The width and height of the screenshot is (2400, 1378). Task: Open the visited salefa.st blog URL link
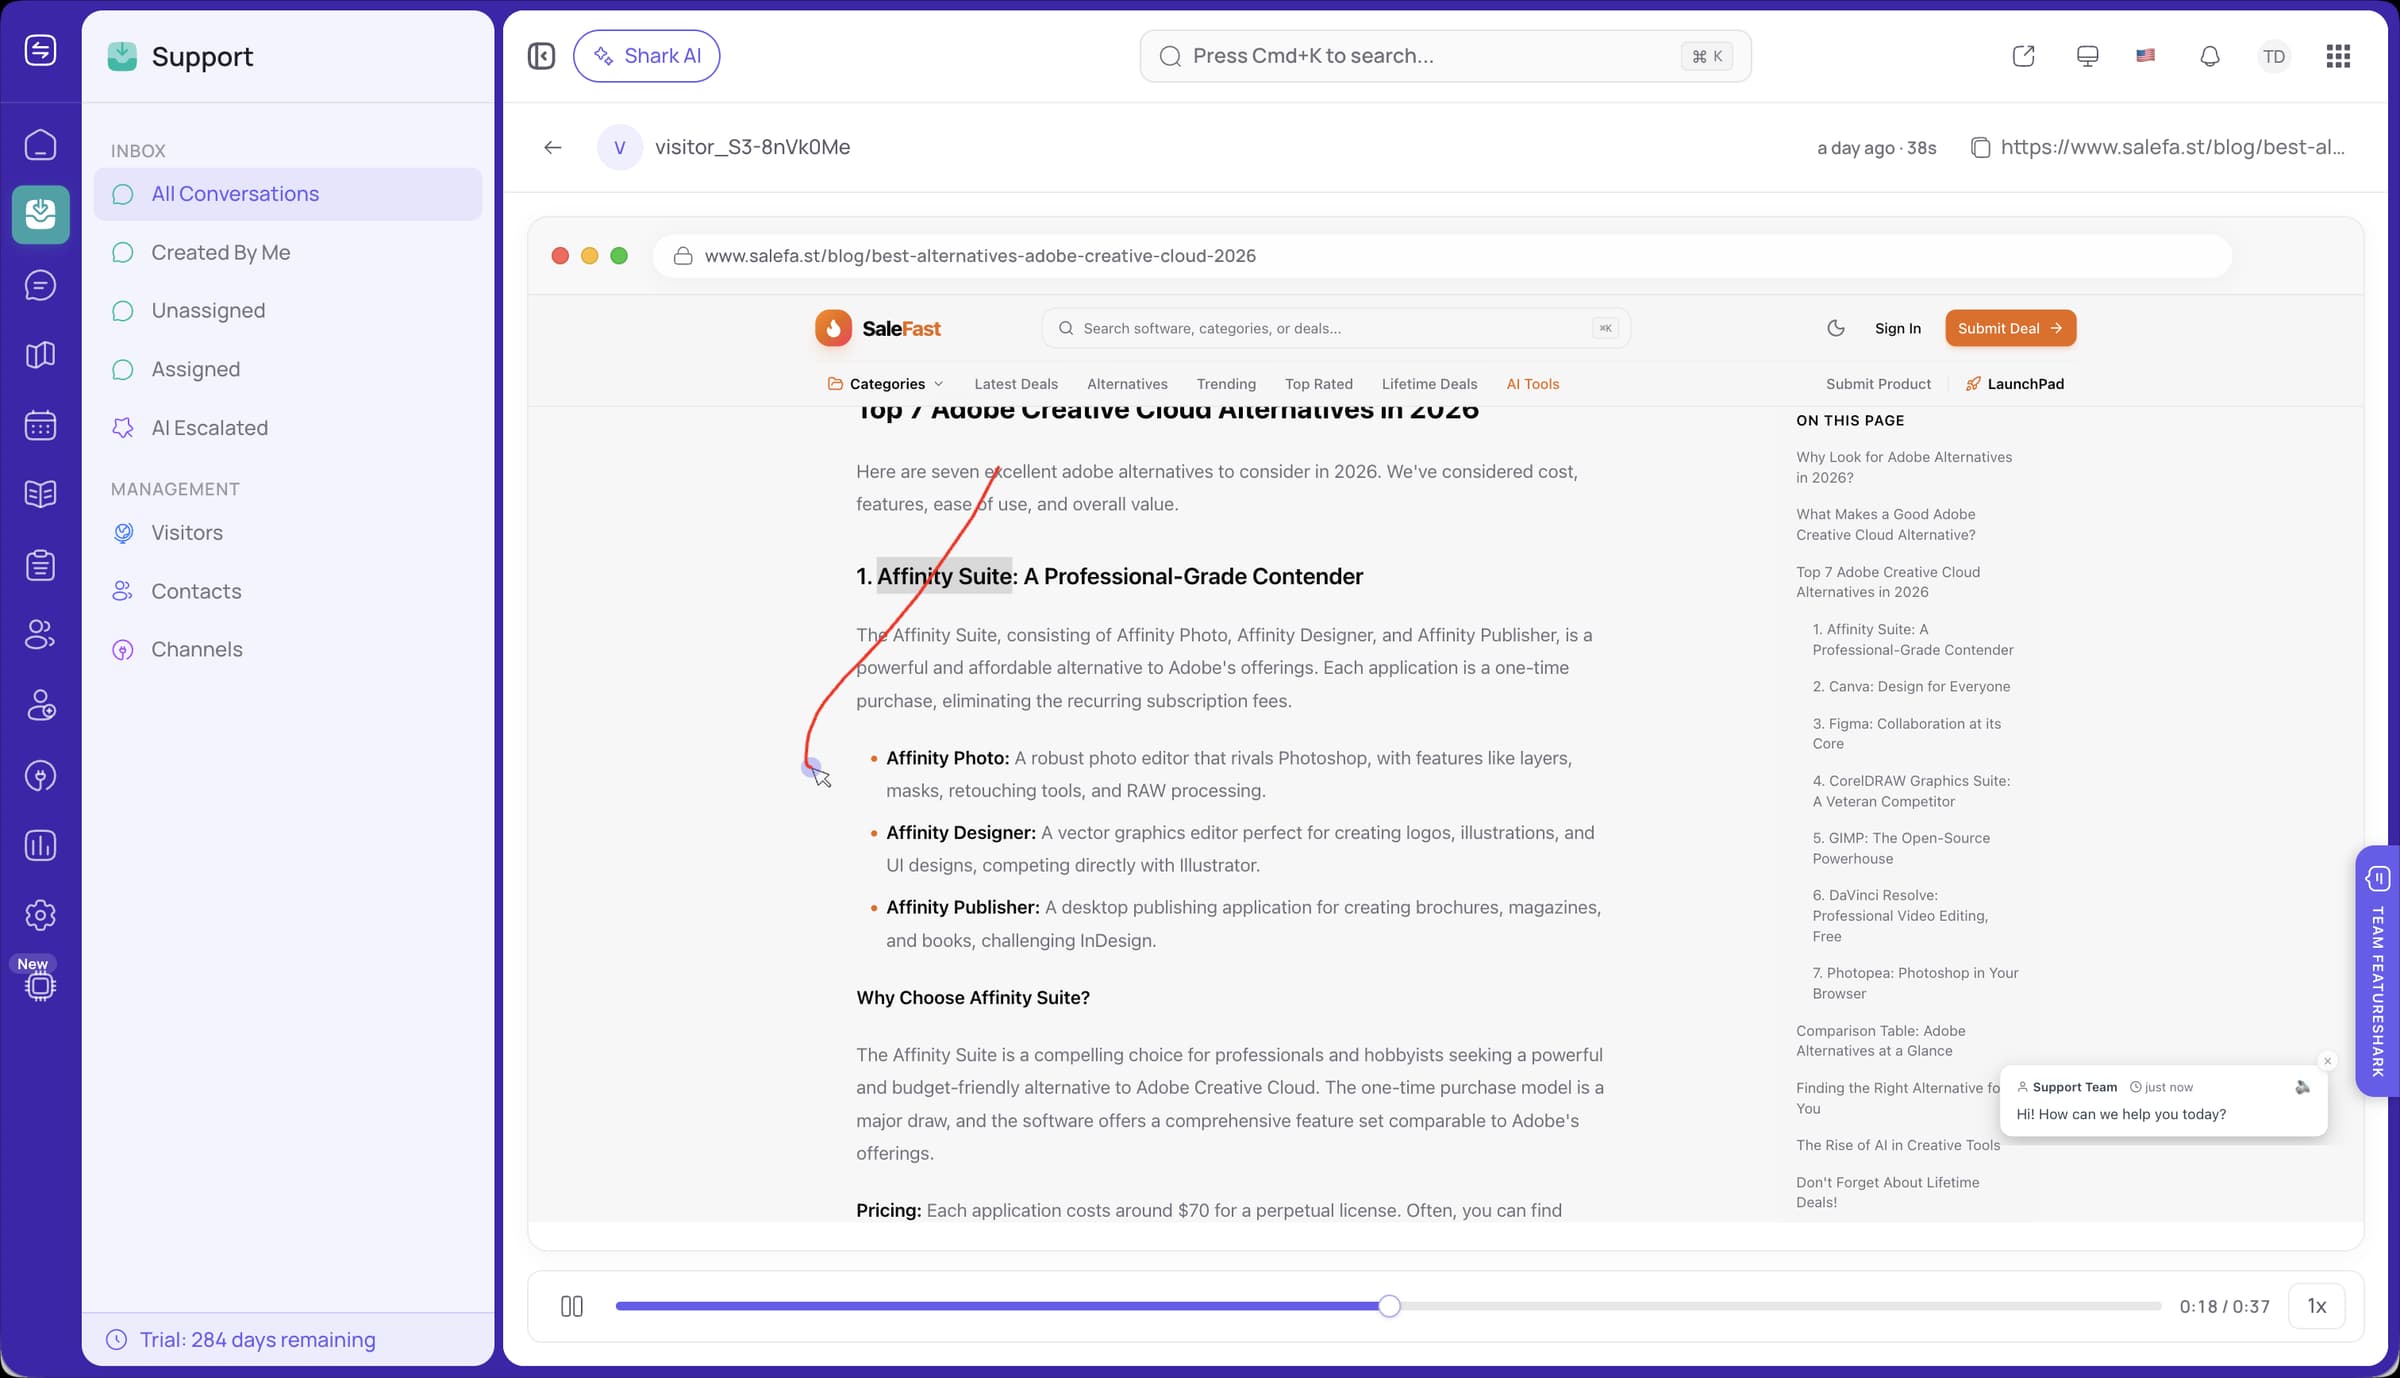(x=2172, y=148)
